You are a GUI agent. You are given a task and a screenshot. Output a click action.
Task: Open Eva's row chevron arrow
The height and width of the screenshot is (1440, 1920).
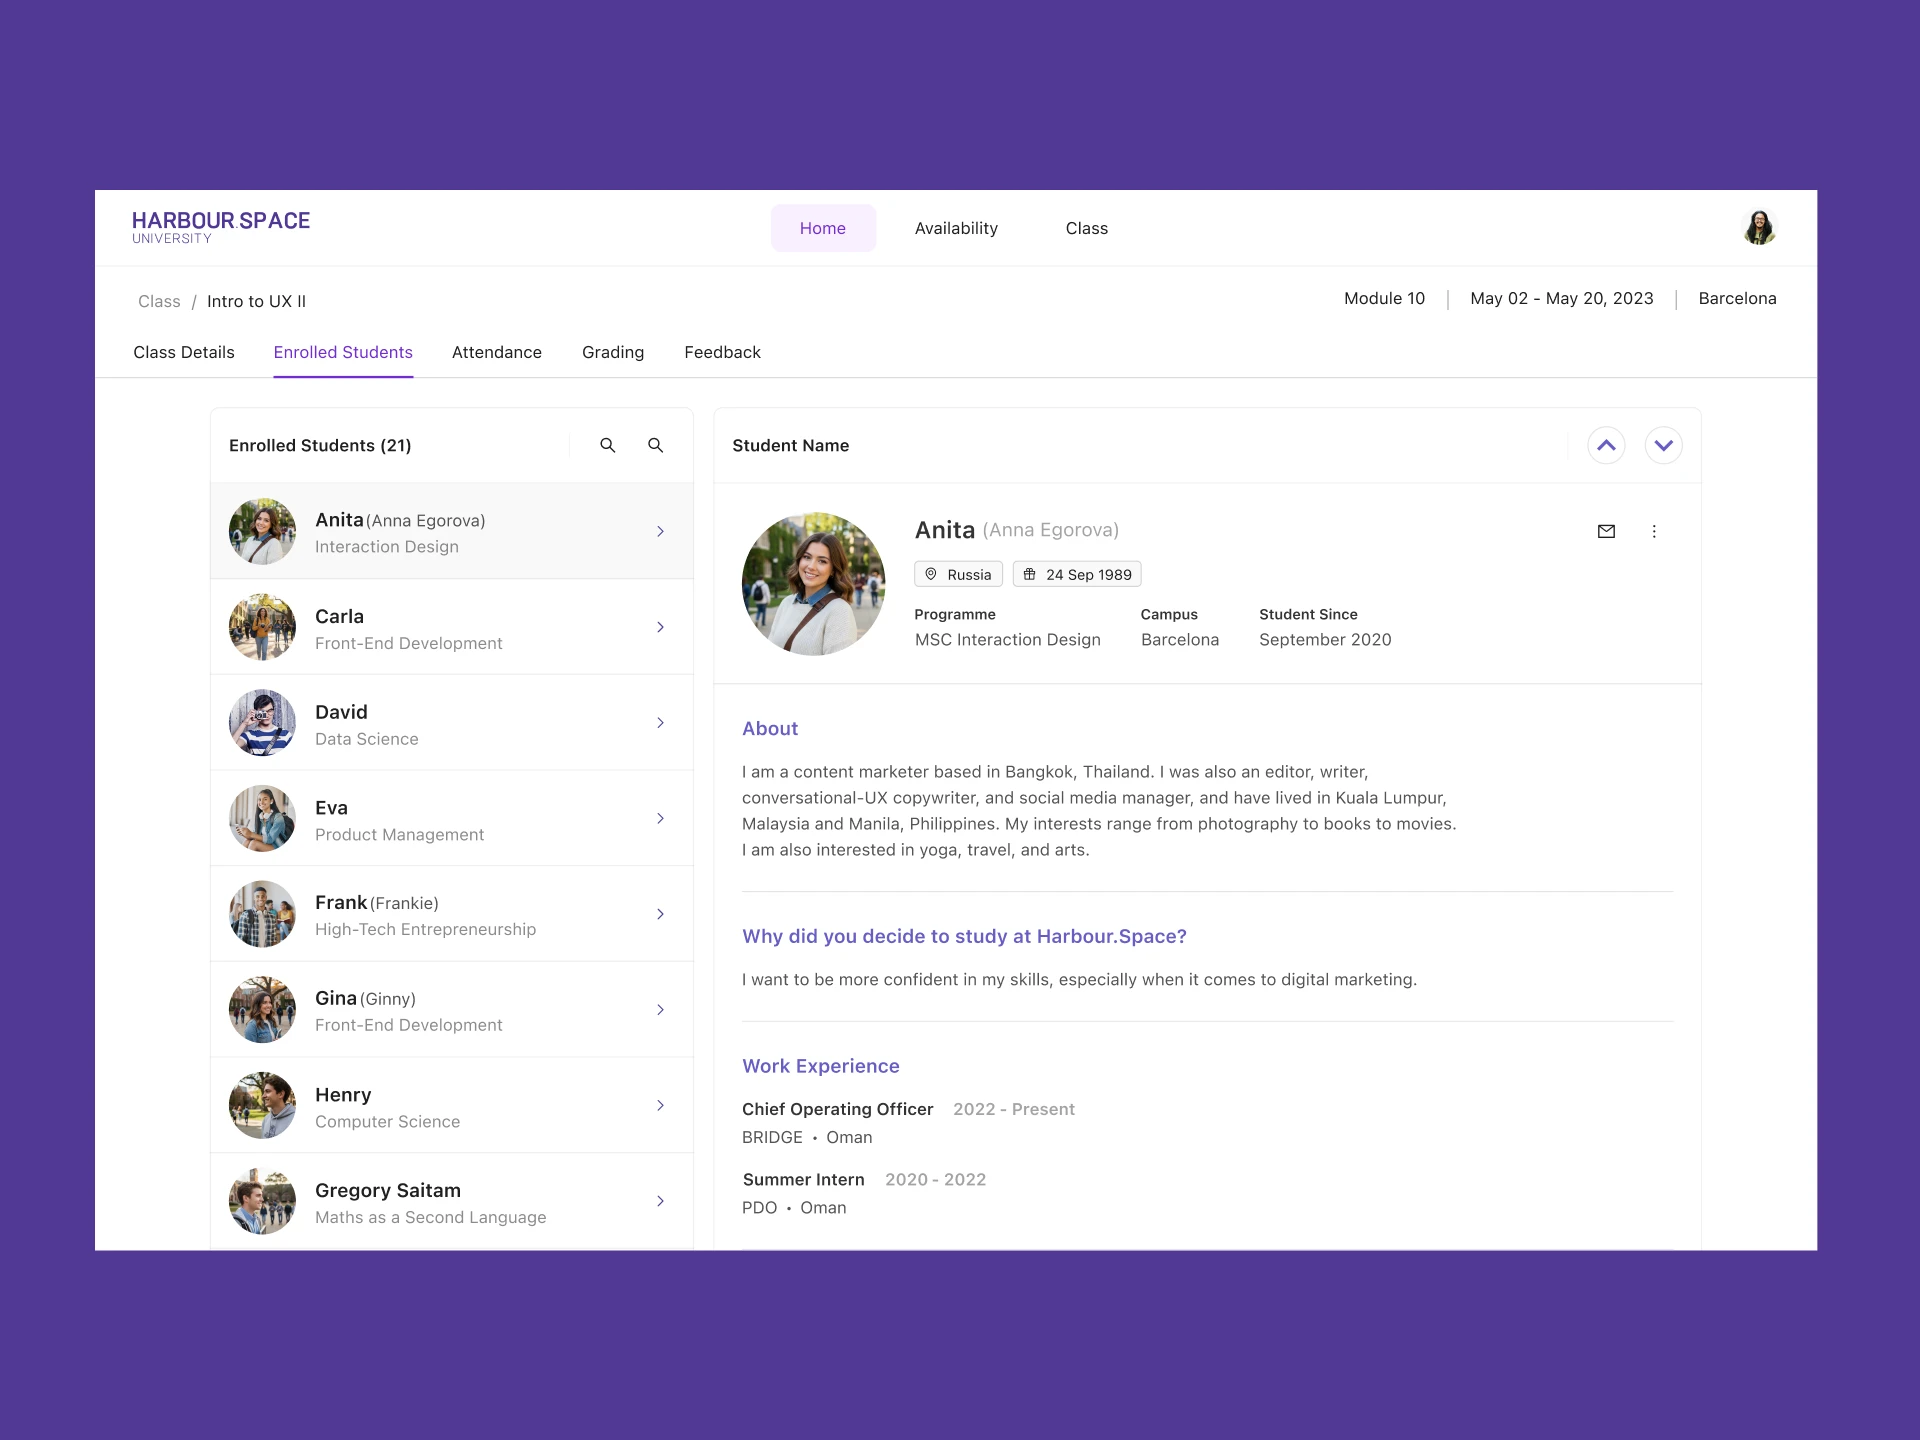click(x=660, y=818)
